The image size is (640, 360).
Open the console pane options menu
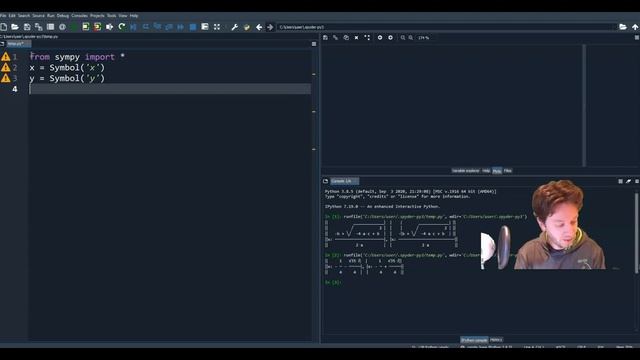pyautogui.click(x=637, y=181)
